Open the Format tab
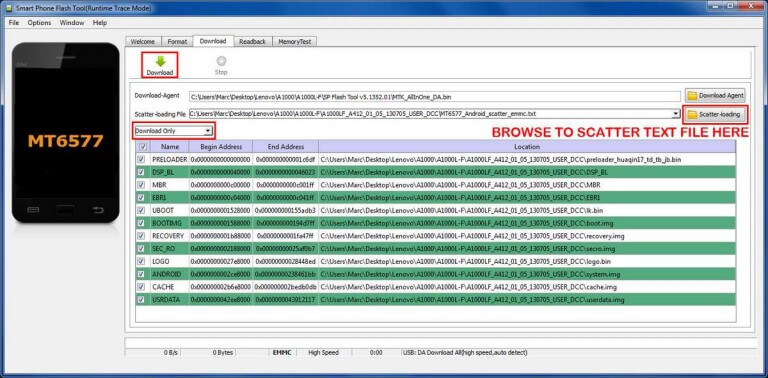This screenshot has height=378, width=768. coord(177,42)
